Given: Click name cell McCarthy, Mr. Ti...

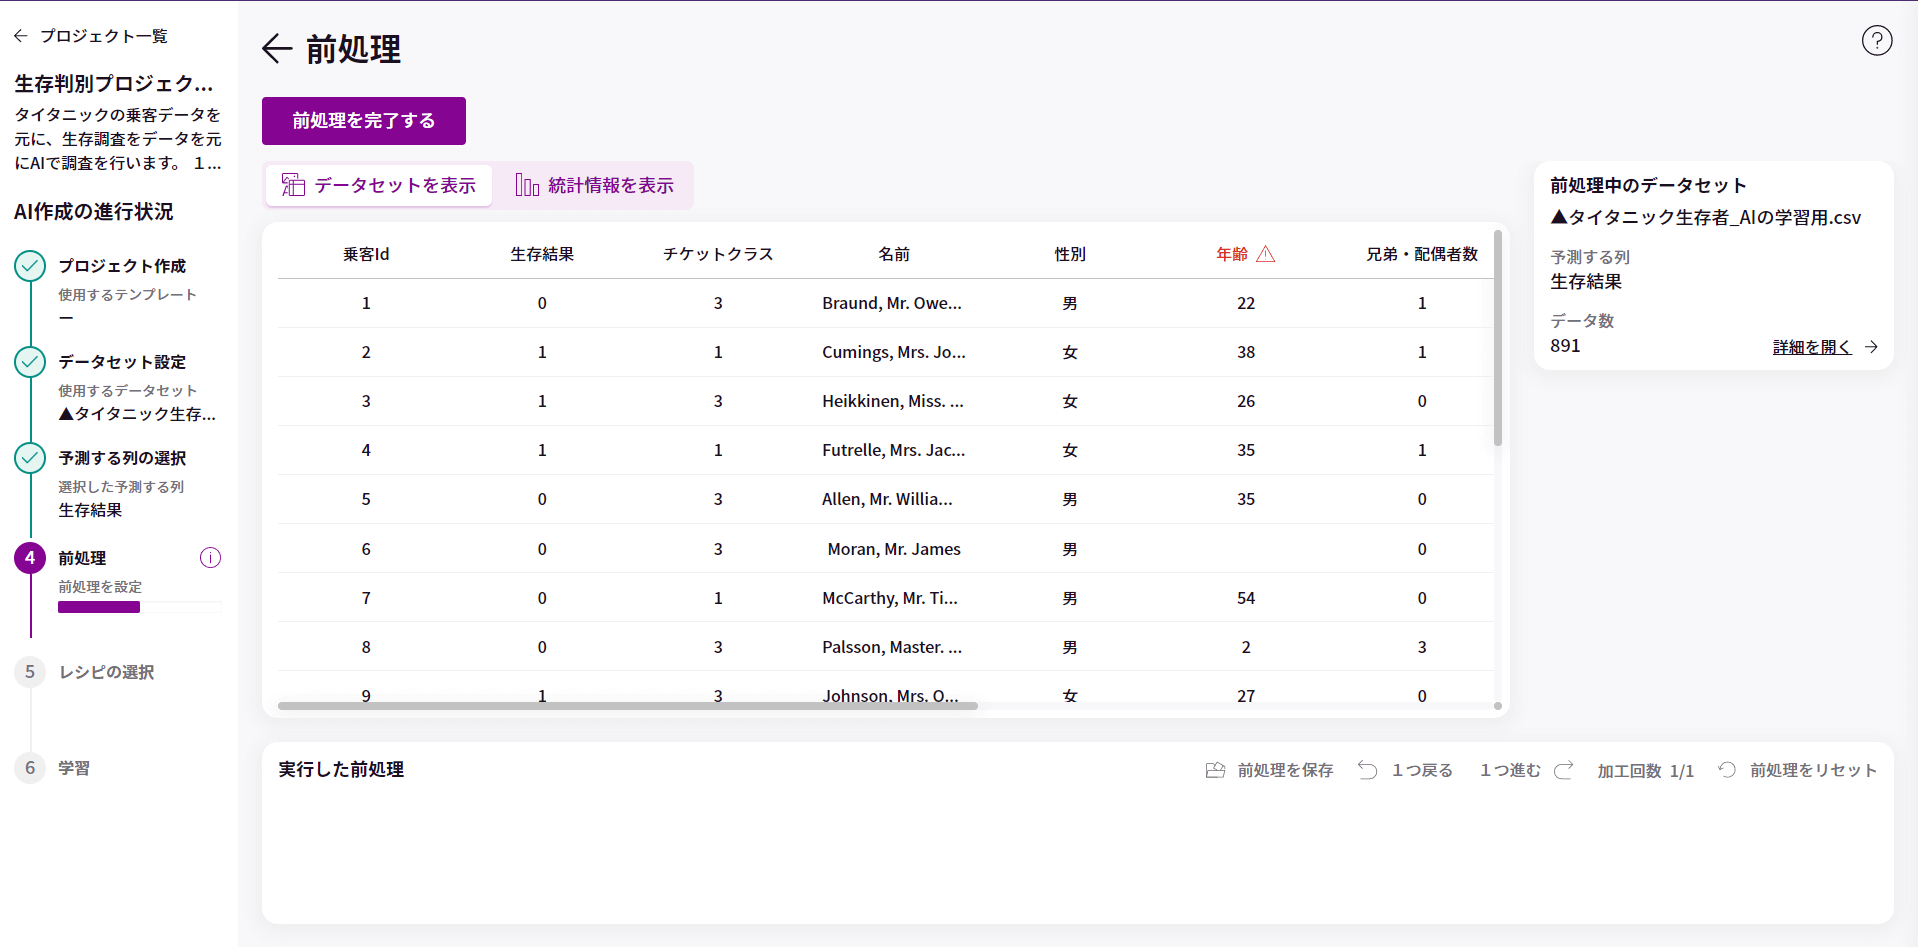Looking at the screenshot, I should point(890,598).
